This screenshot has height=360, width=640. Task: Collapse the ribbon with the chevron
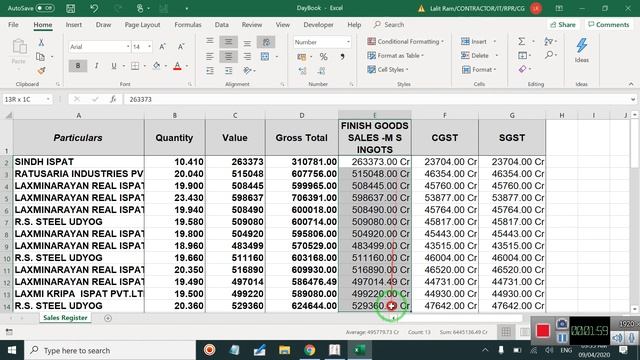(x=631, y=84)
